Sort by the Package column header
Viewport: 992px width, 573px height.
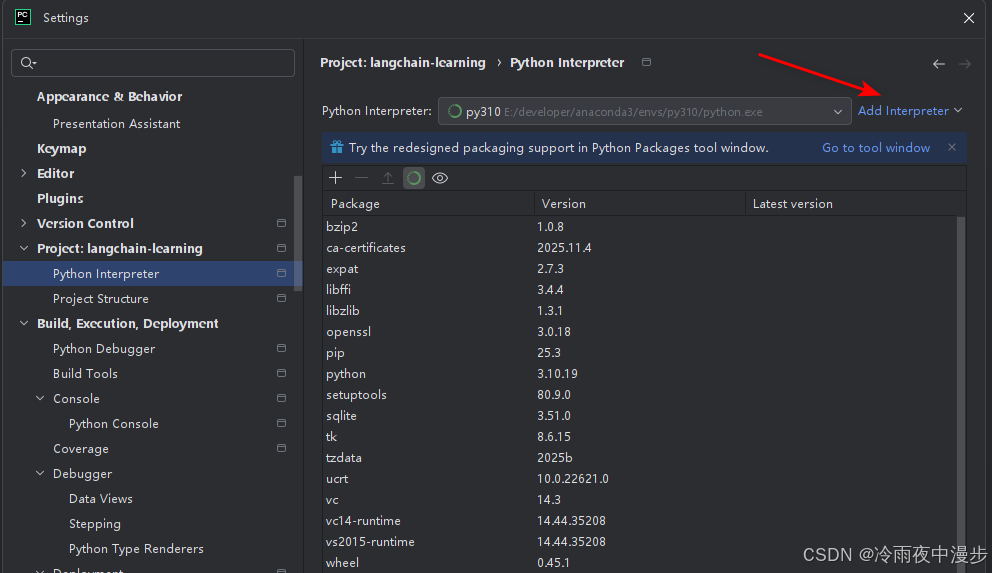pos(428,204)
